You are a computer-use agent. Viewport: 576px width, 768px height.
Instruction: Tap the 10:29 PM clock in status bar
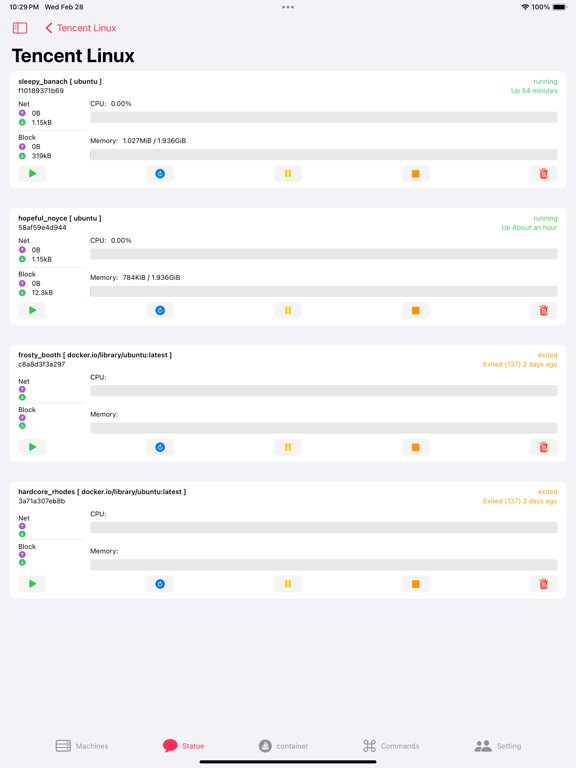point(24,7)
